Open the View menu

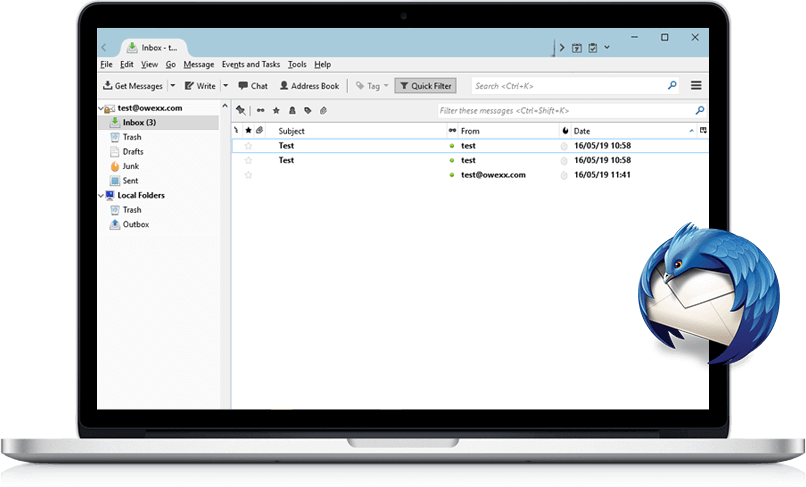[x=149, y=64]
